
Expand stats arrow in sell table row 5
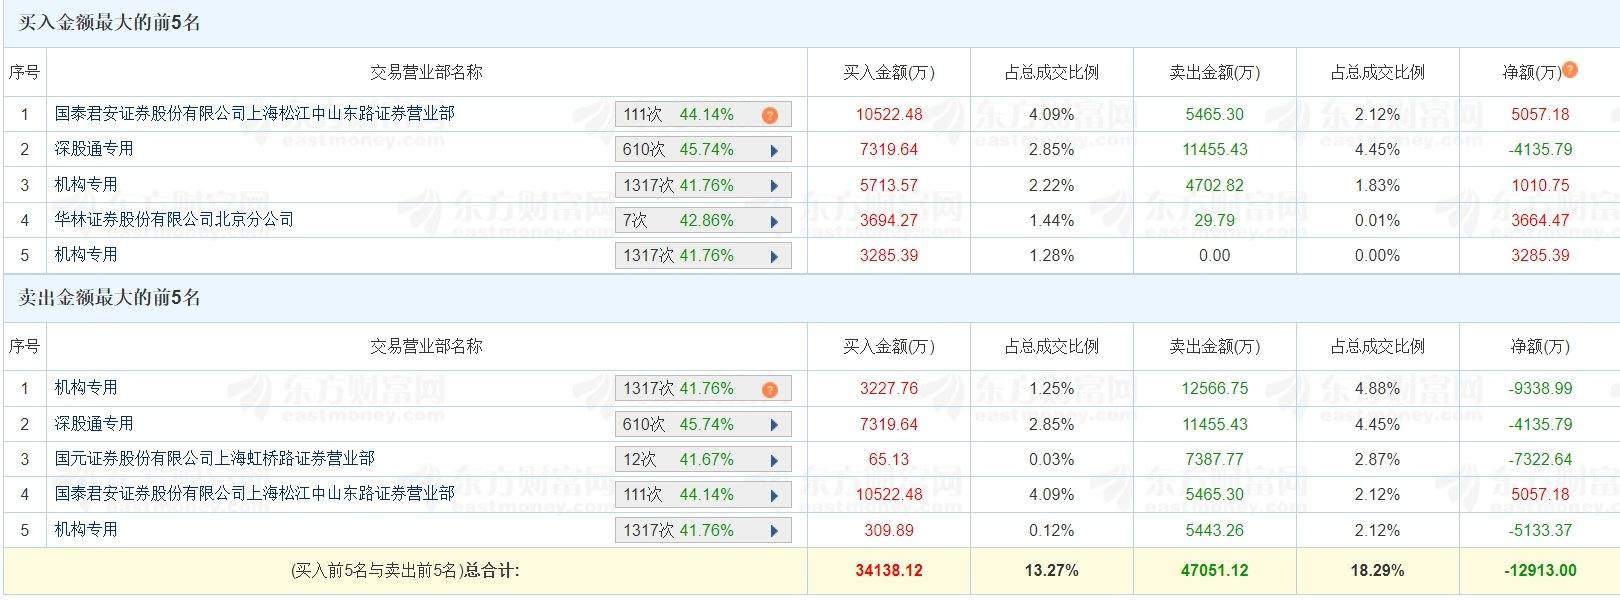pyautogui.click(x=774, y=531)
